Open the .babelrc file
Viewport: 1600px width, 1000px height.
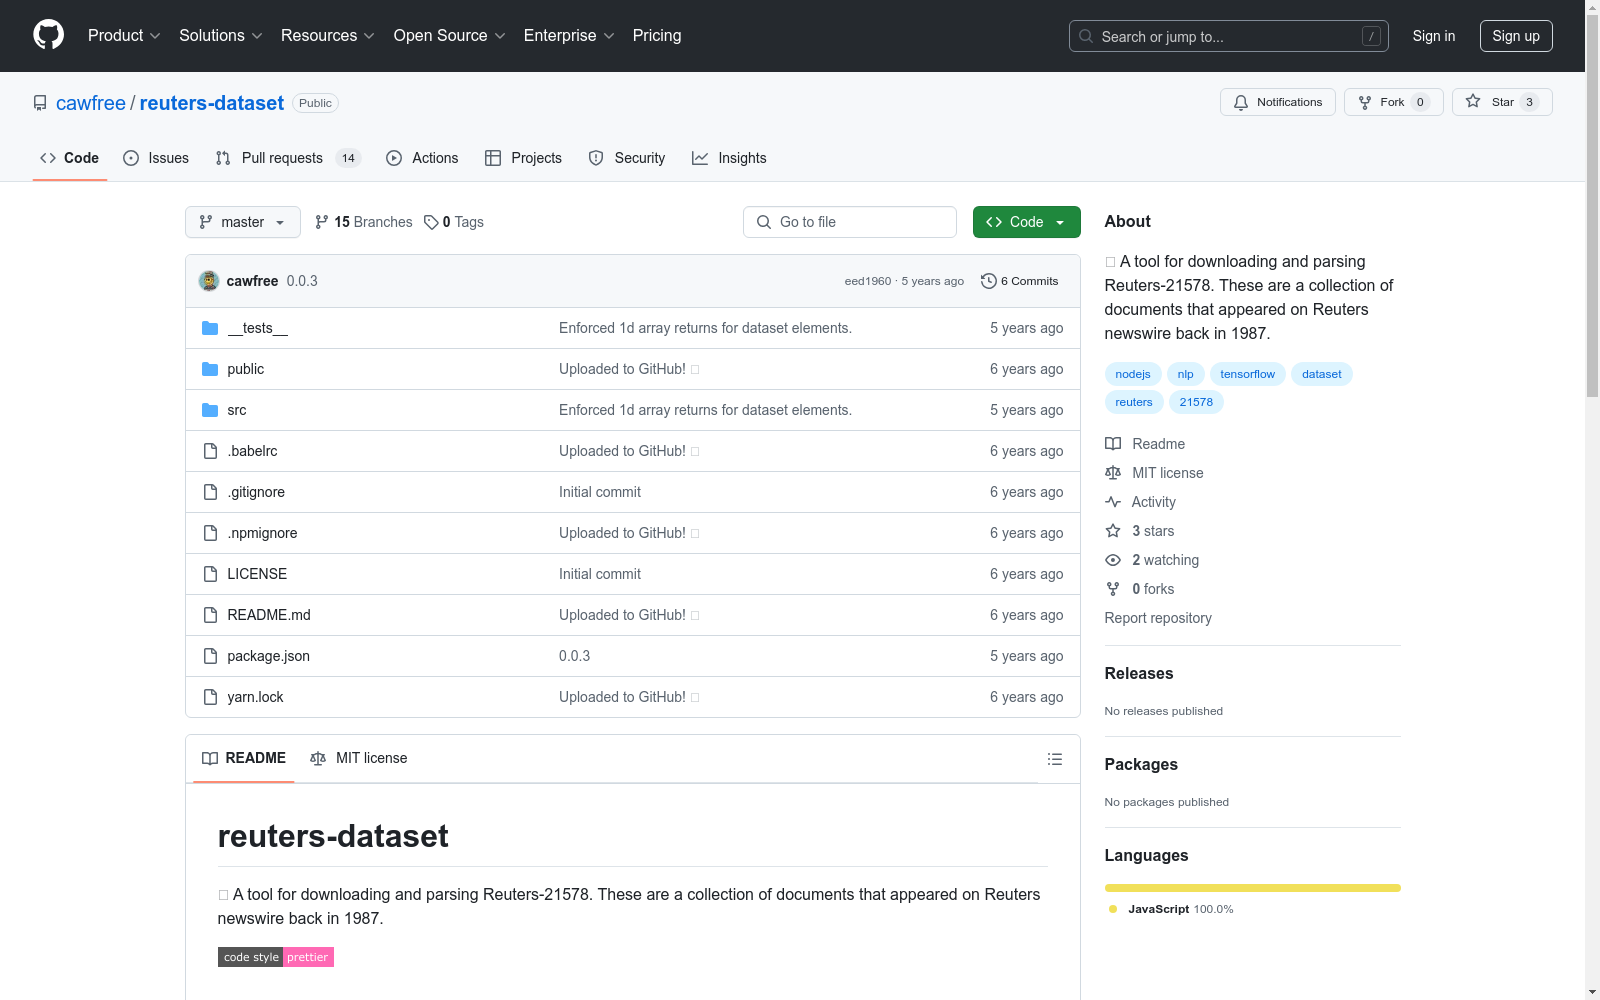(x=252, y=451)
